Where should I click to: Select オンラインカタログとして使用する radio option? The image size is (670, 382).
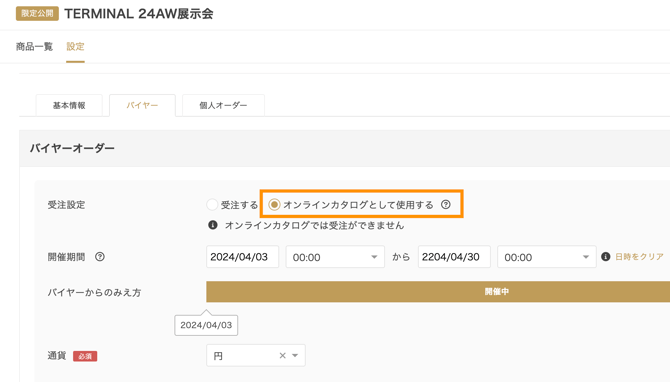274,205
